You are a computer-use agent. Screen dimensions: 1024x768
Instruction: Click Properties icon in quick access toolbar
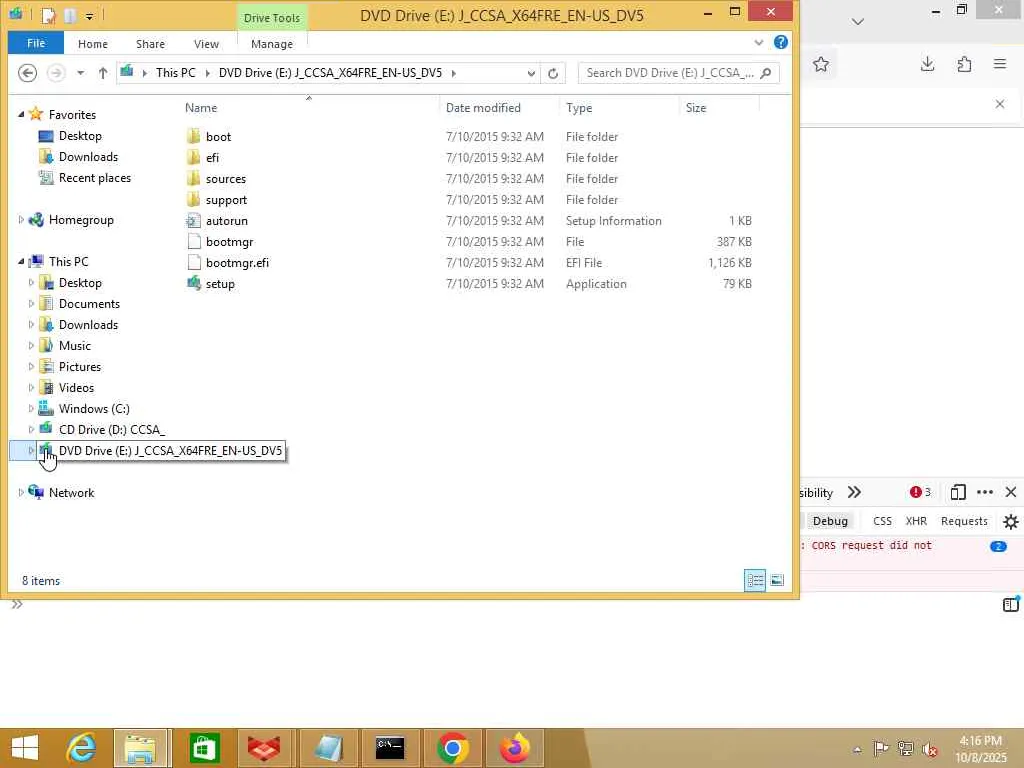pyautogui.click(x=48, y=15)
